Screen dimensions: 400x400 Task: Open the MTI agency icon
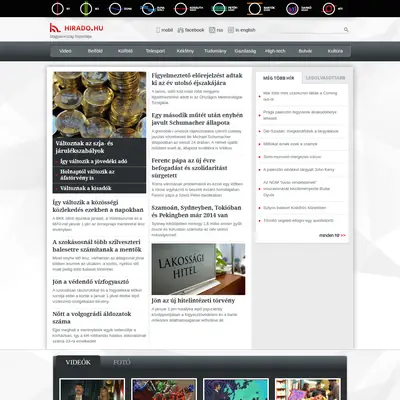329,9
